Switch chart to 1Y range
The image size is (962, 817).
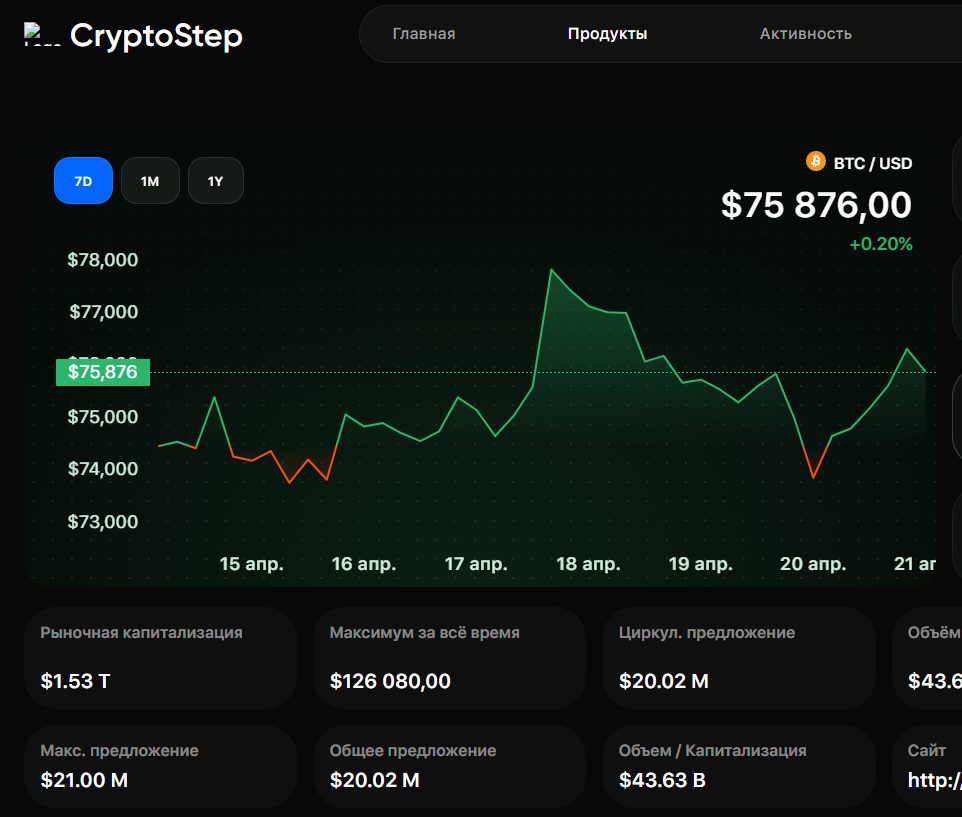[216, 181]
